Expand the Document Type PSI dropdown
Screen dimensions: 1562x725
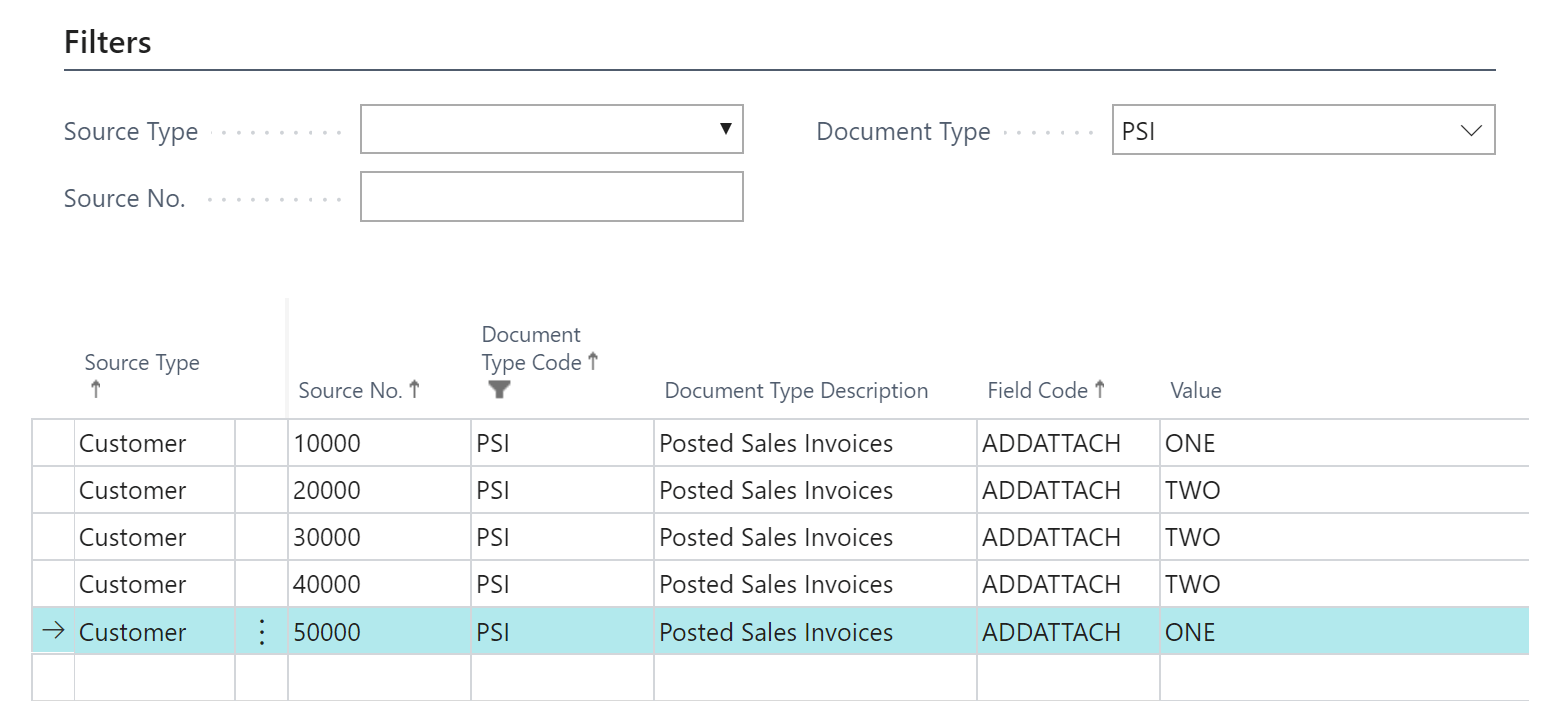1303,130
